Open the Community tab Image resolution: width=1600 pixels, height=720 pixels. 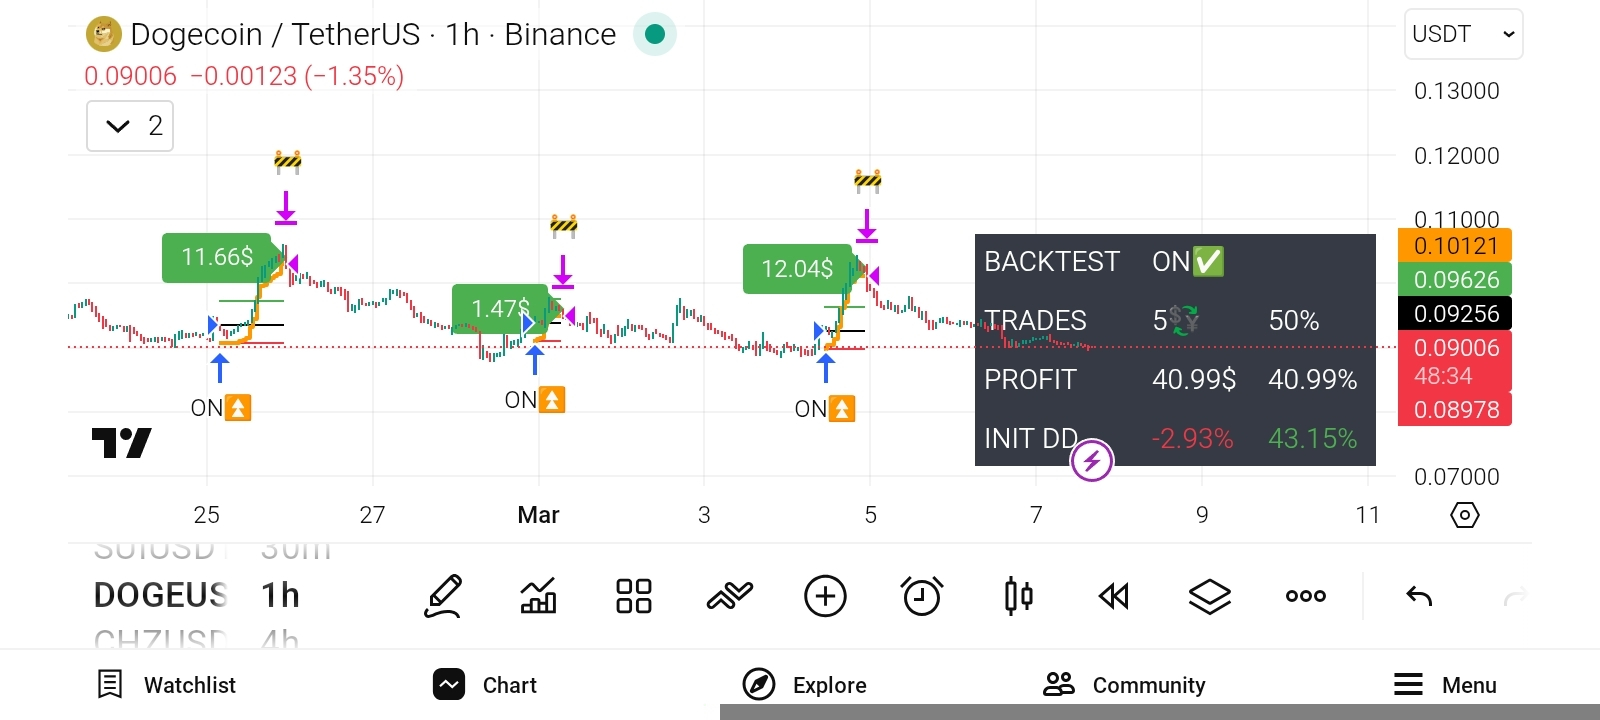coord(1124,685)
